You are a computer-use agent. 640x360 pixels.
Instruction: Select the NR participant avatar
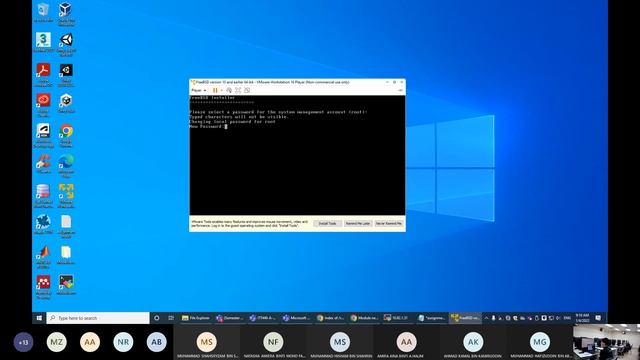pyautogui.click(x=123, y=342)
